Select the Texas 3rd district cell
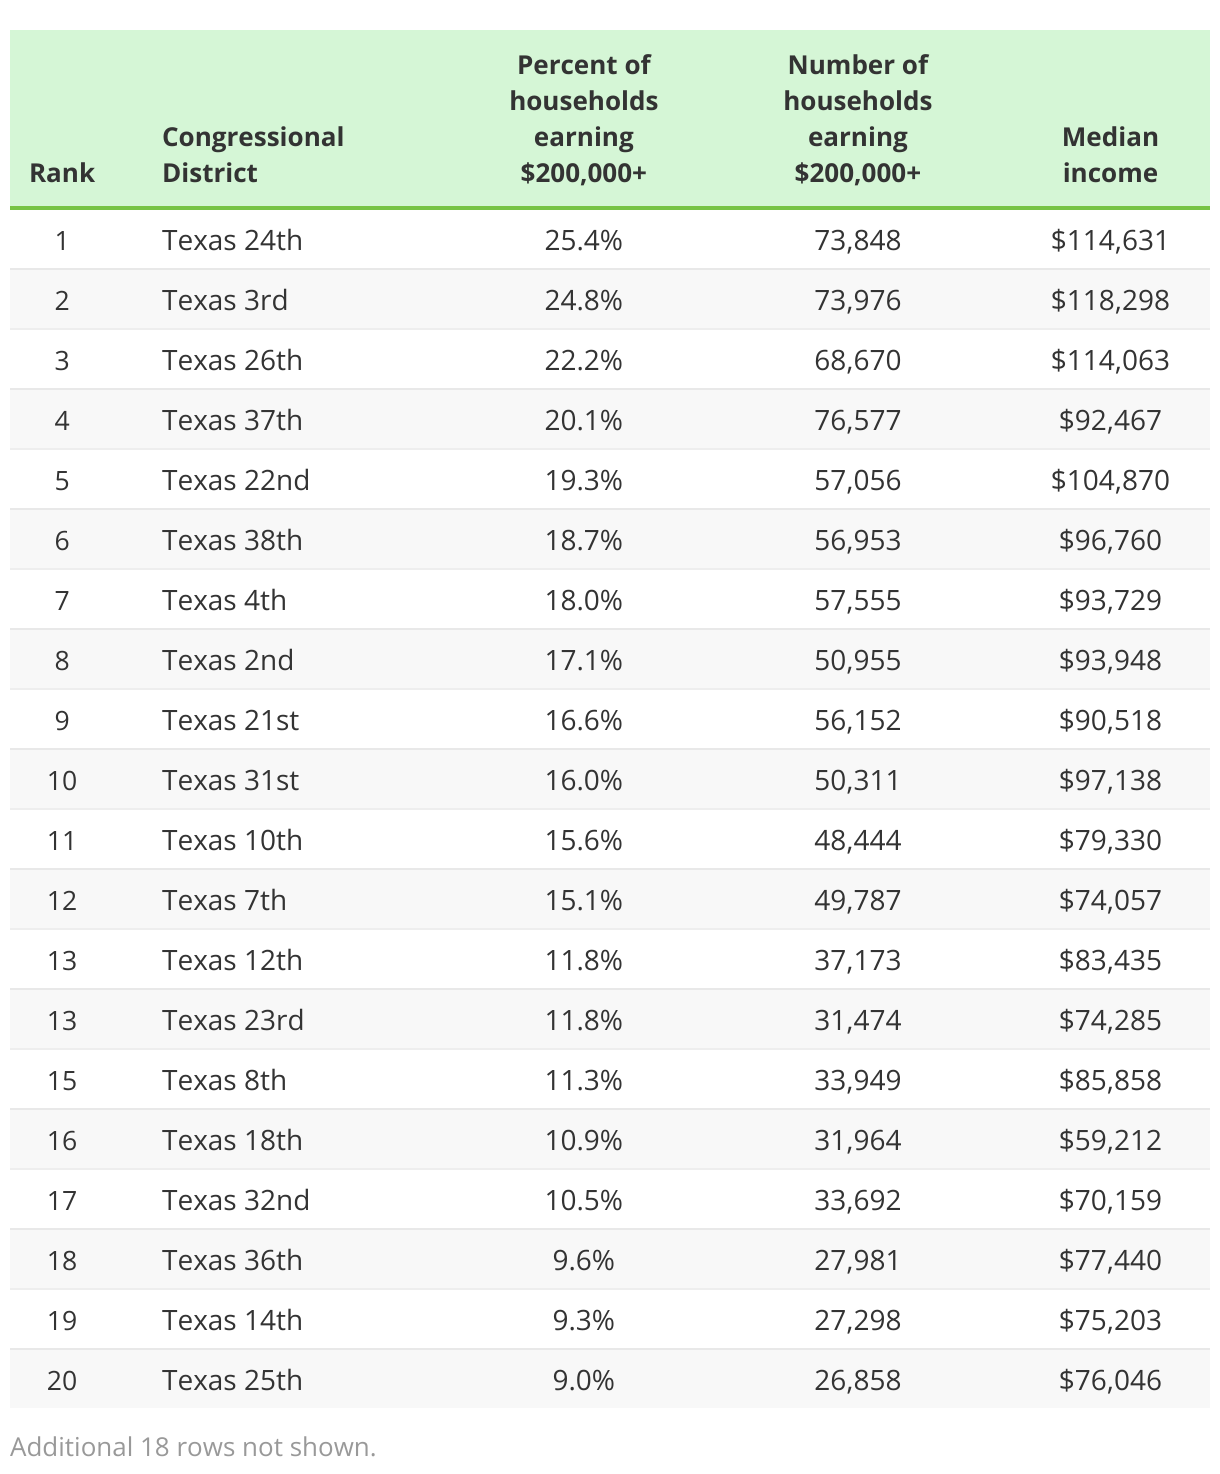The height and width of the screenshot is (1474, 1220). coord(225,300)
